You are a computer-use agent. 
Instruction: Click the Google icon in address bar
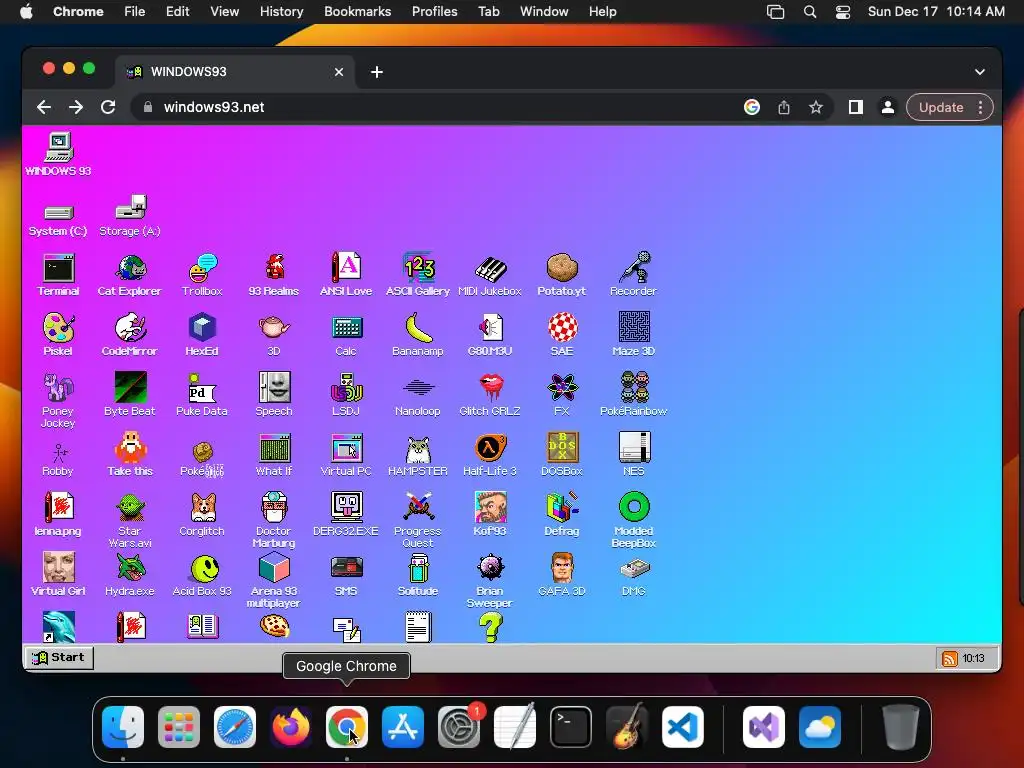pyautogui.click(x=752, y=107)
